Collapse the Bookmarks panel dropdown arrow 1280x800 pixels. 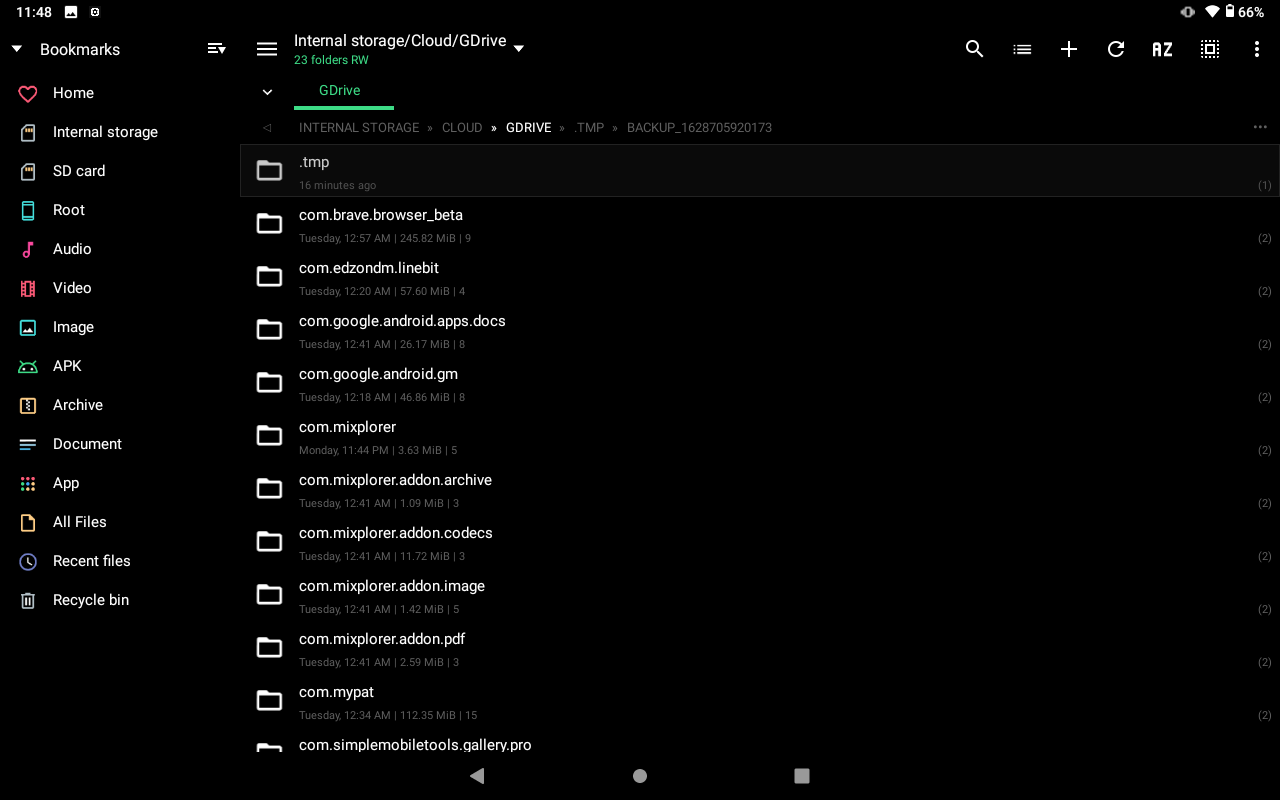(16, 48)
